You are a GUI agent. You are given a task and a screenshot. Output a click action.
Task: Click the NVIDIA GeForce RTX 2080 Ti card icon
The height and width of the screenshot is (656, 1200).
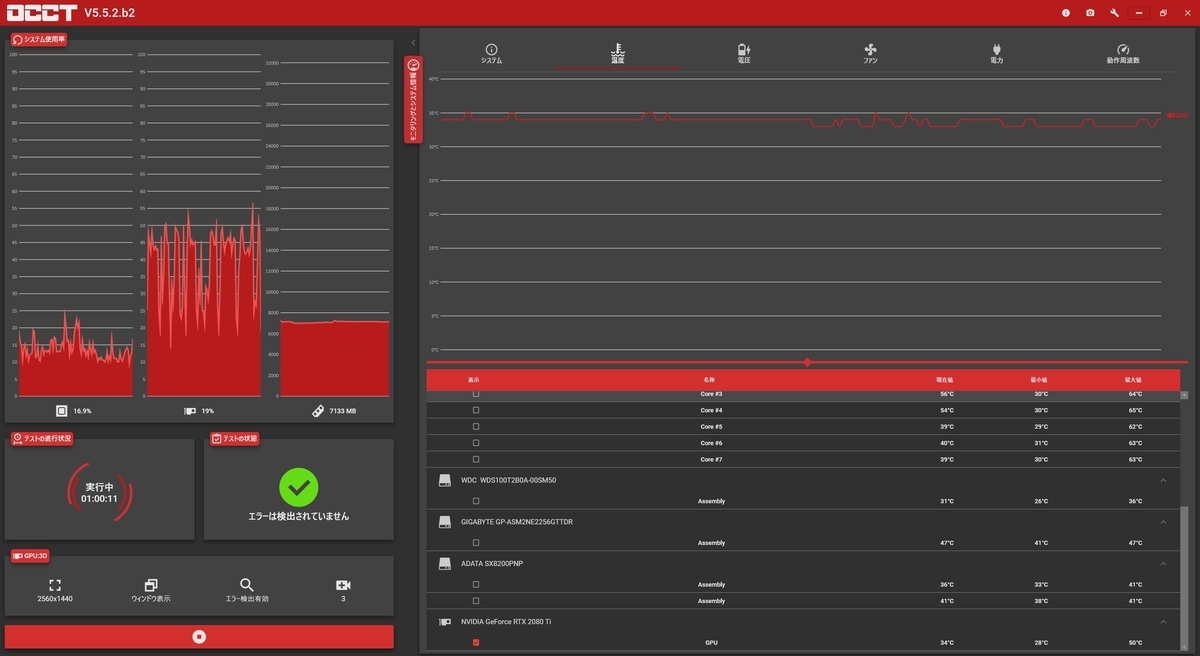tap(445, 622)
